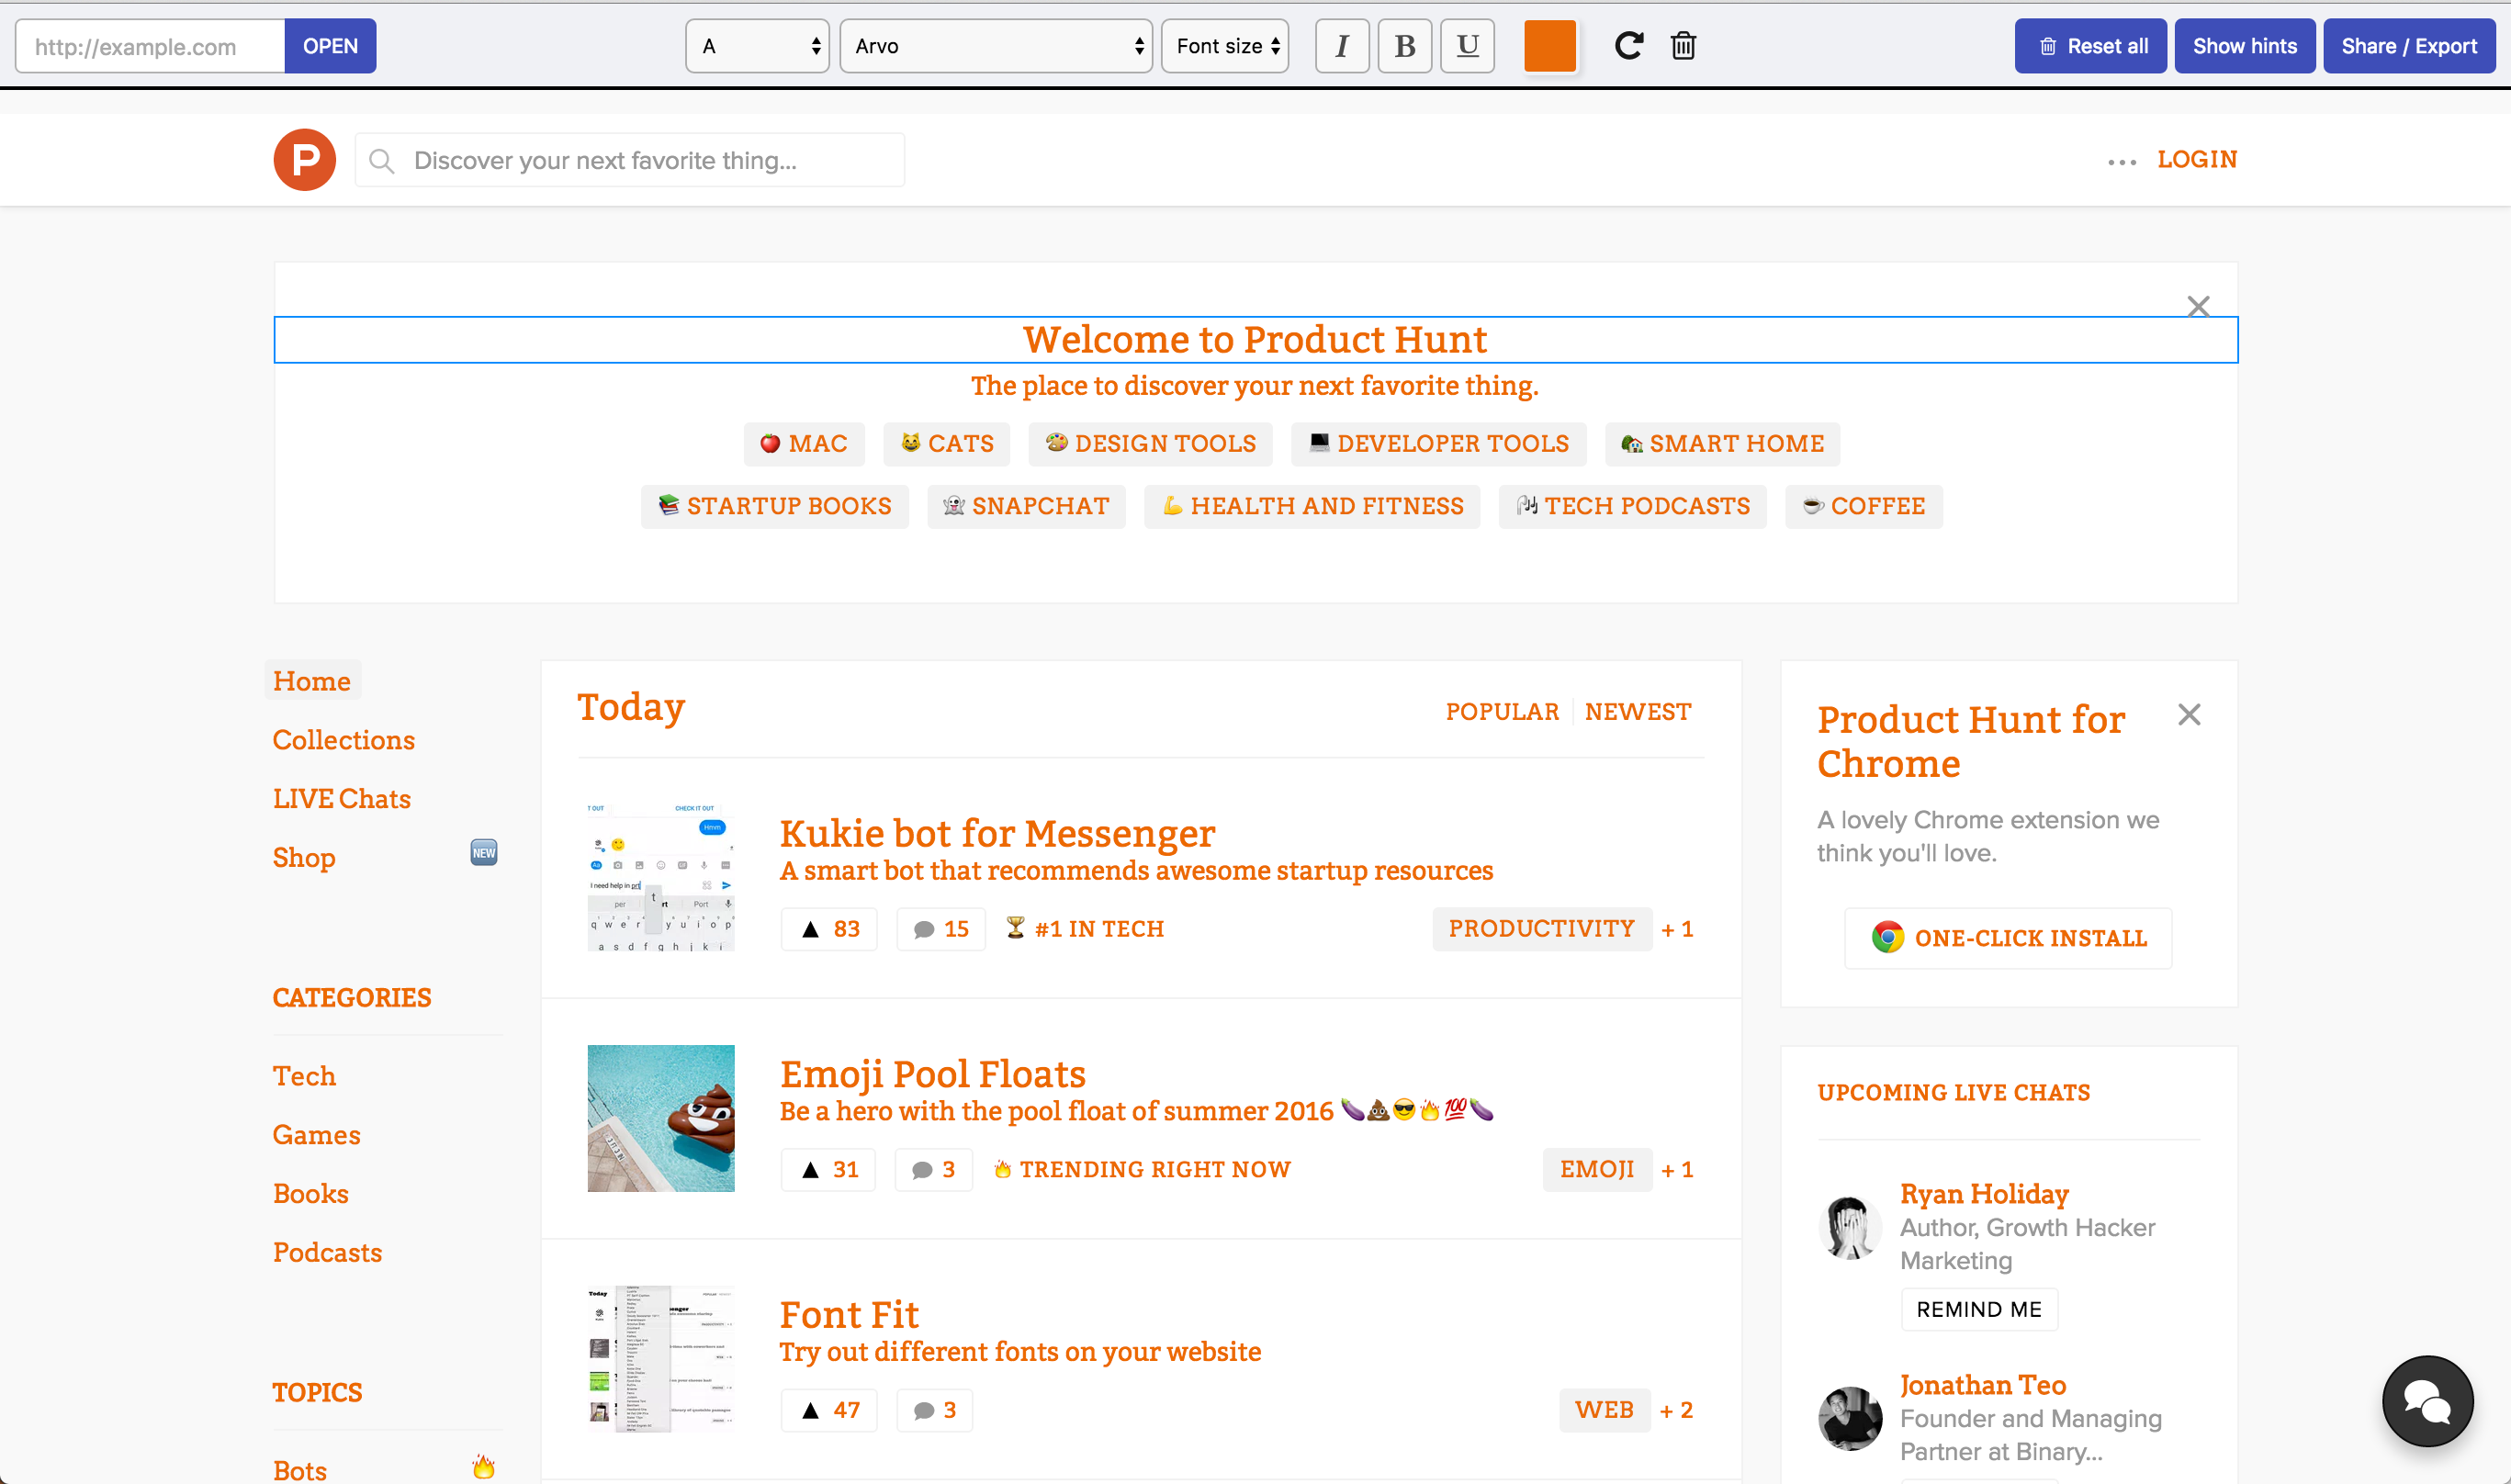This screenshot has height=1484, width=2511.
Task: Open the orange color swatch picker
Action: coord(1549,46)
